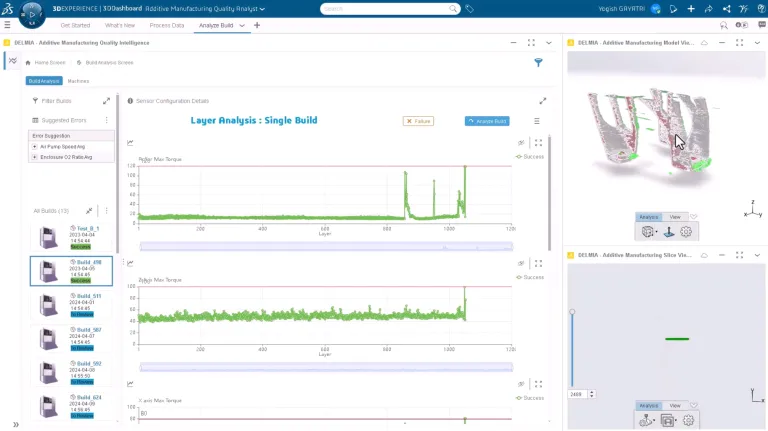Open Quality Intelligence widget chevron menu
The height and width of the screenshot is (431, 768).
[549, 43]
